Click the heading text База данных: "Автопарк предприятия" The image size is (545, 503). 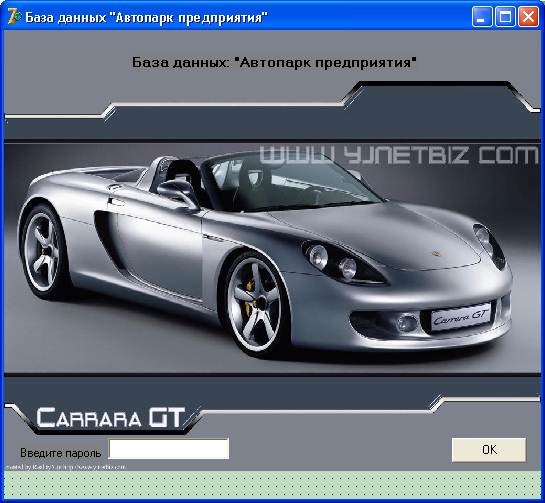[274, 63]
